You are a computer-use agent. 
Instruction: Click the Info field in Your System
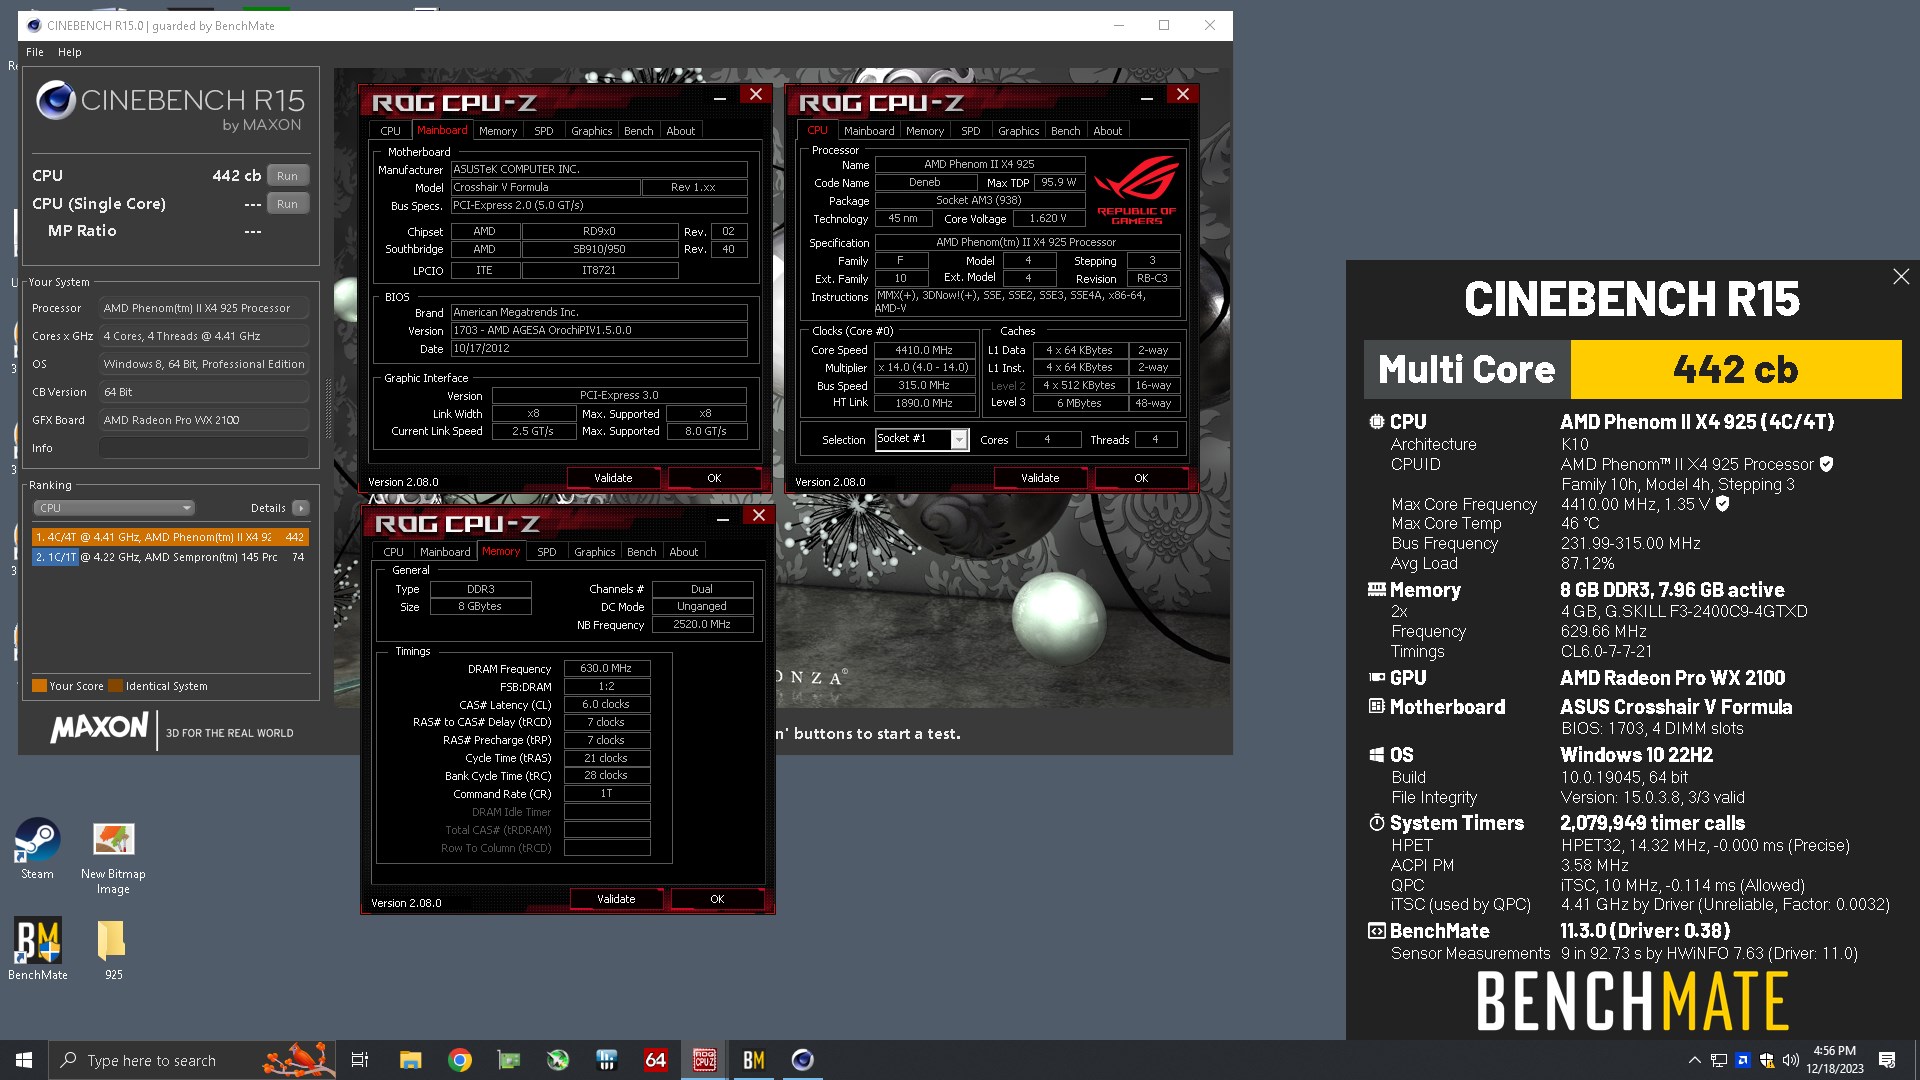pos(203,448)
